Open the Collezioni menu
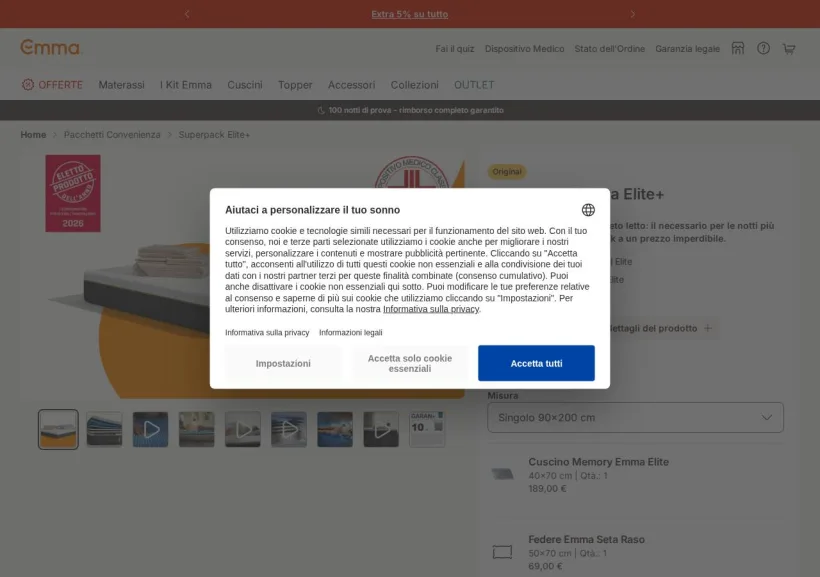The height and width of the screenshot is (577, 820). (414, 85)
